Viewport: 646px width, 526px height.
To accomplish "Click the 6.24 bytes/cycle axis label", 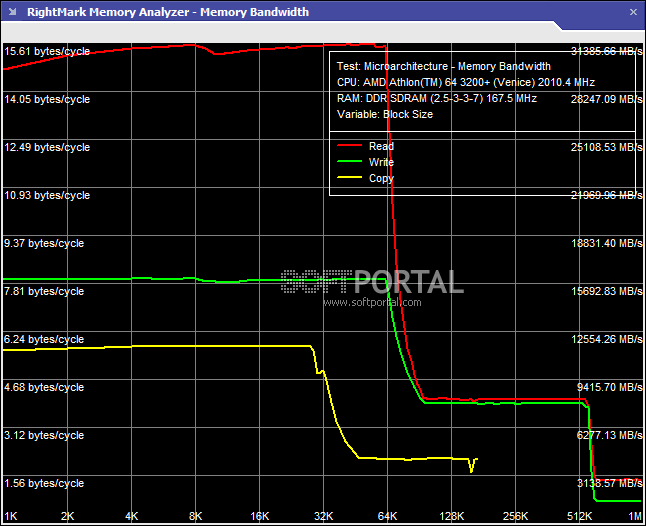I will coord(44,339).
